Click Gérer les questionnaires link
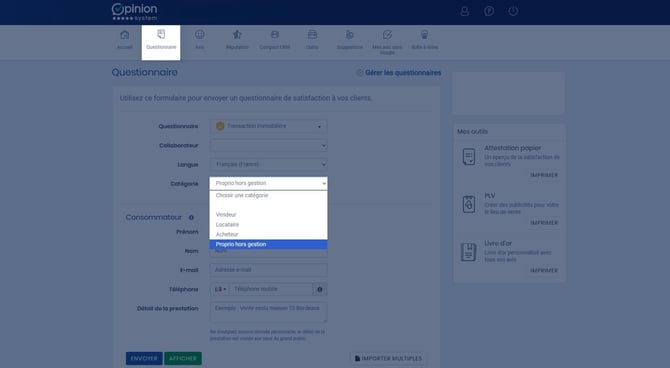670x368 pixels. click(399, 73)
